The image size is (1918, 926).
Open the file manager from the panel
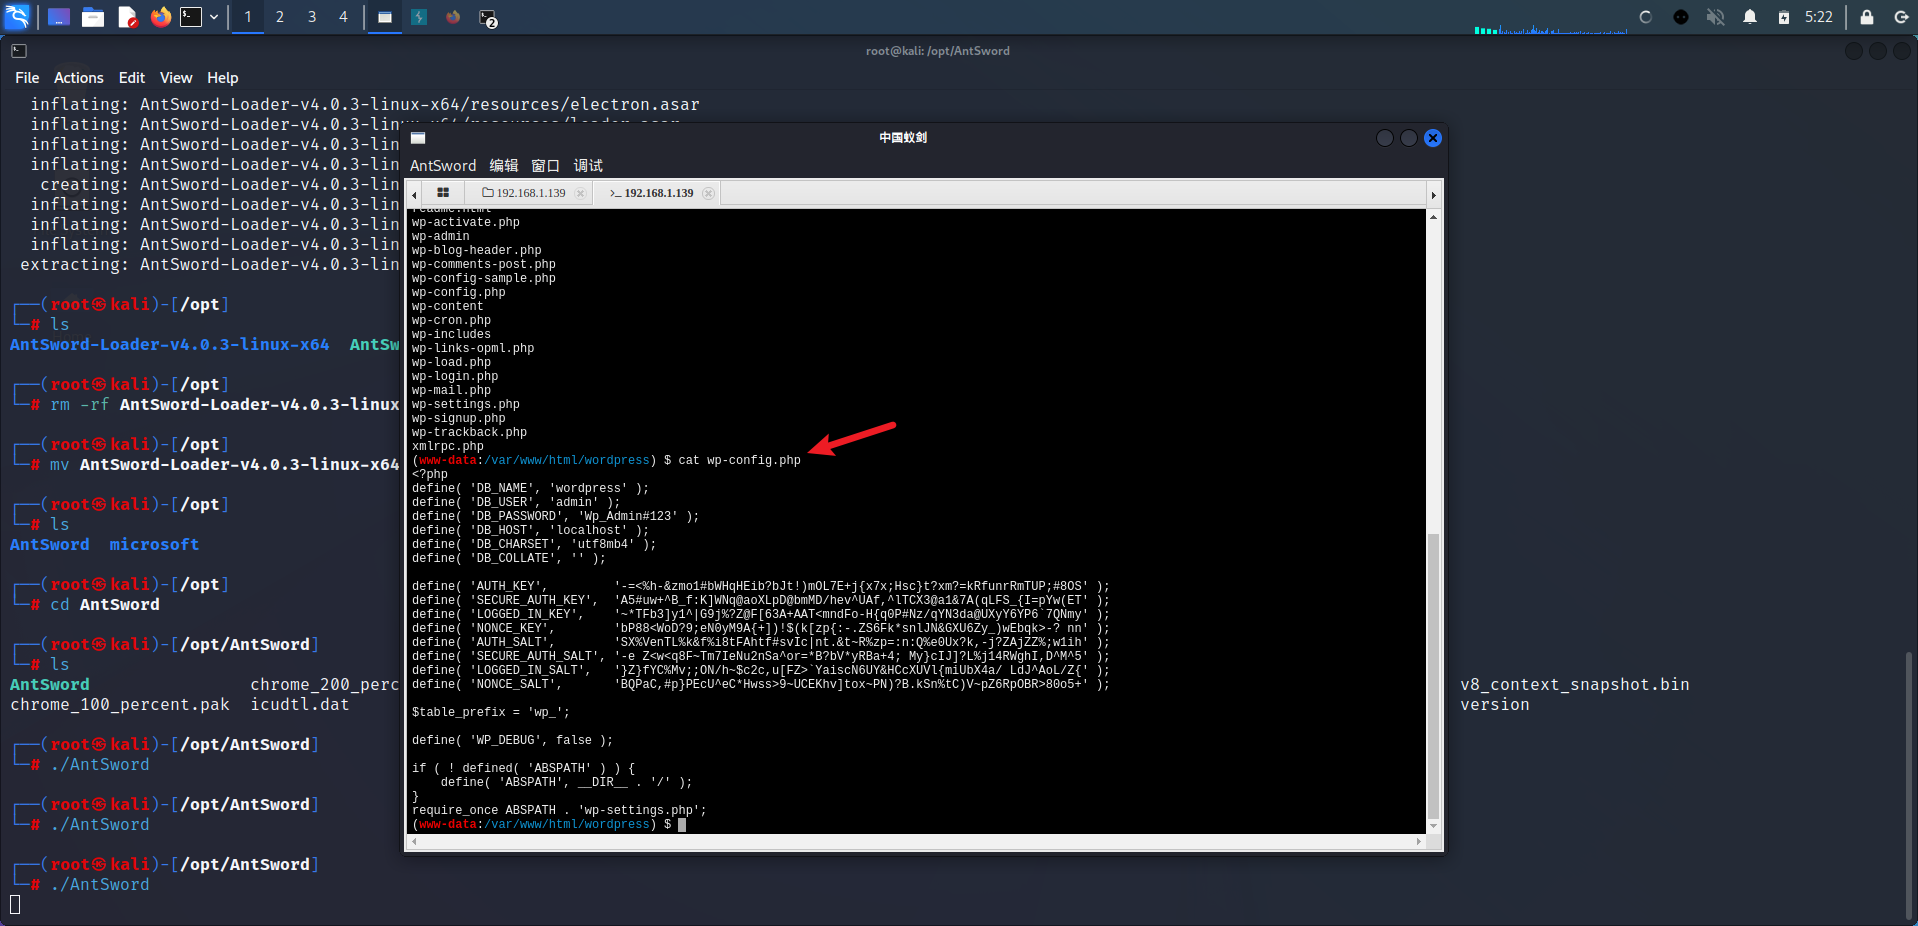pyautogui.click(x=93, y=17)
